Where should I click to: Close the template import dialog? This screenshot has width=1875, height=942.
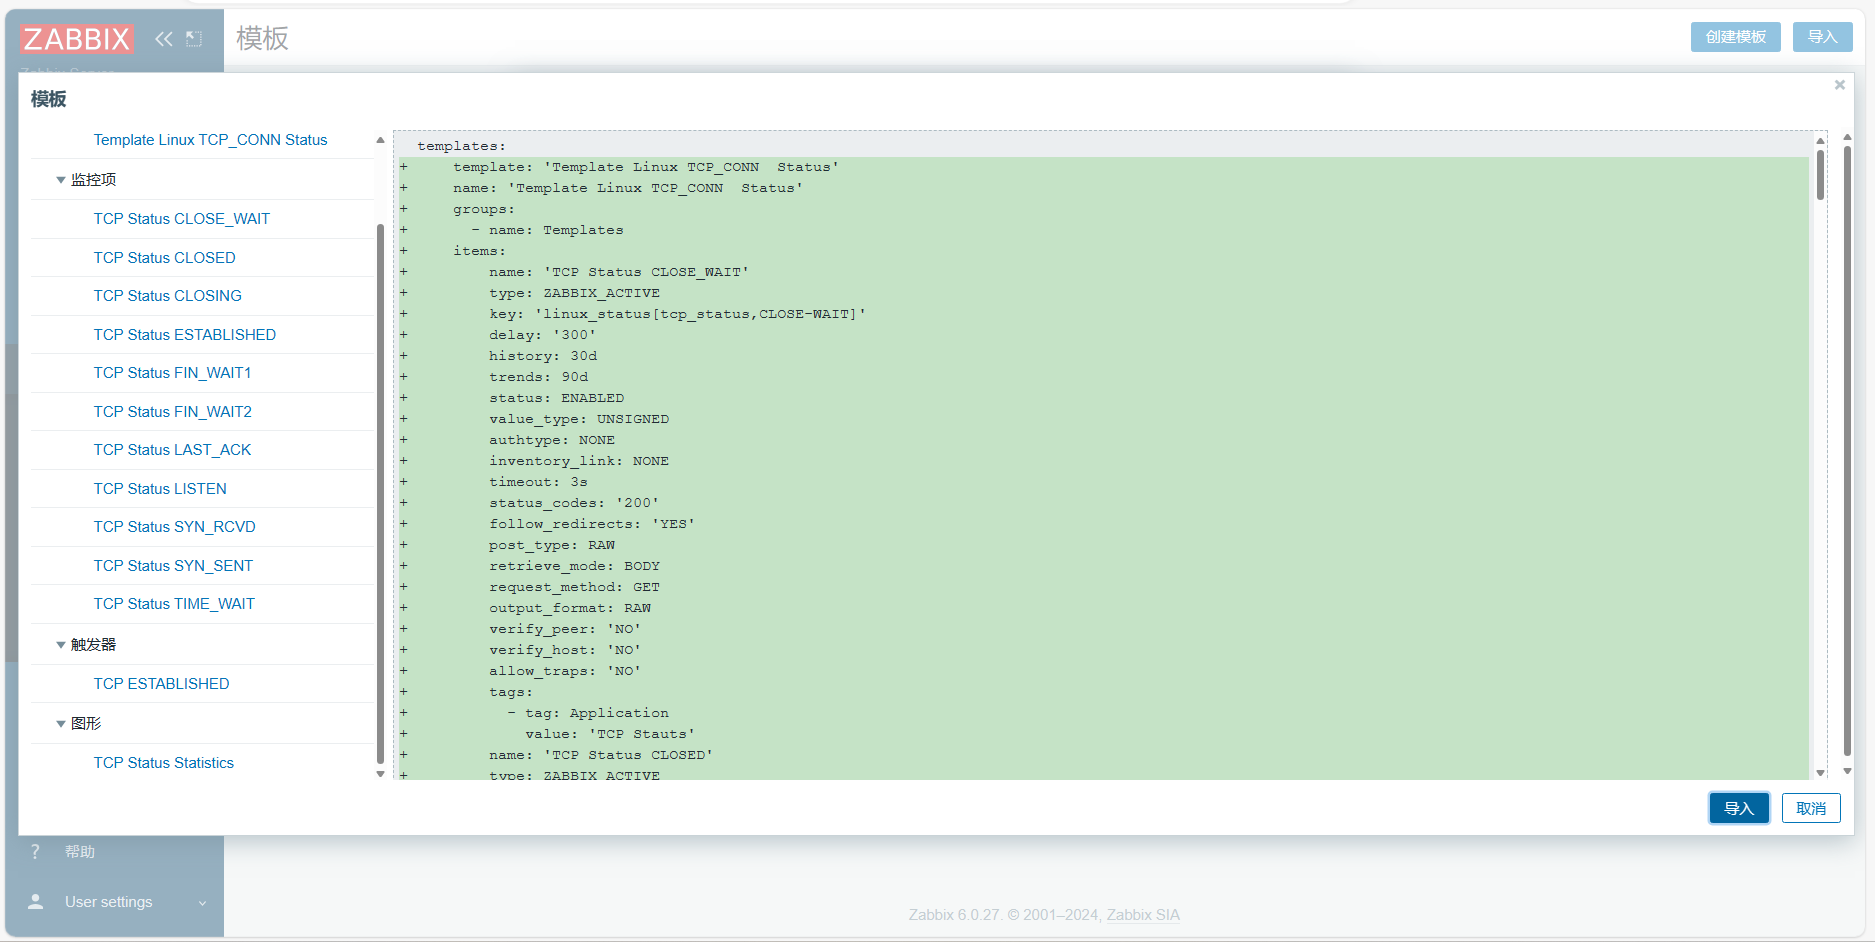[1839, 85]
